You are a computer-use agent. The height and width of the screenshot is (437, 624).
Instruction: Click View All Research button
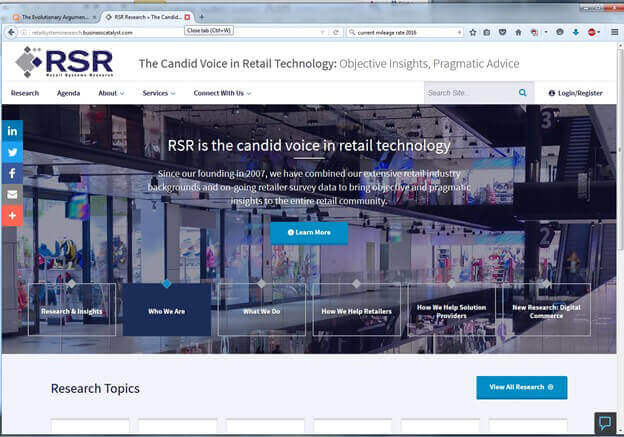[522, 387]
